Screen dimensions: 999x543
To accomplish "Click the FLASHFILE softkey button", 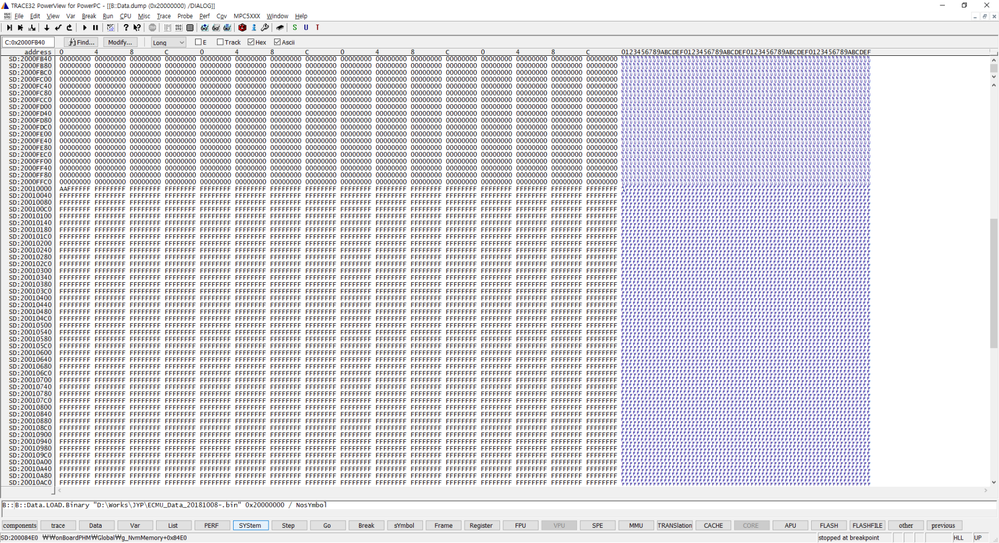I will [x=867, y=526].
